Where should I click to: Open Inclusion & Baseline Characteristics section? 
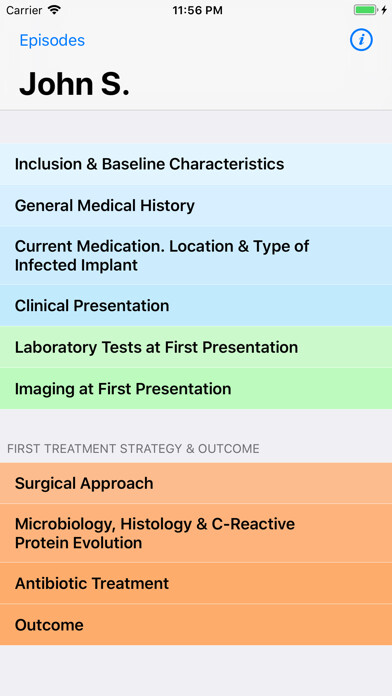[x=196, y=164]
